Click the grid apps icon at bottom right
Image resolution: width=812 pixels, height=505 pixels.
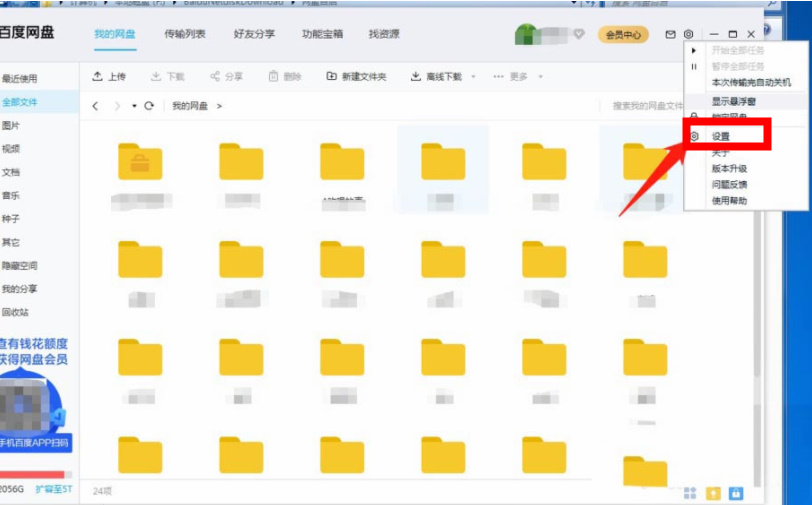click(690, 493)
